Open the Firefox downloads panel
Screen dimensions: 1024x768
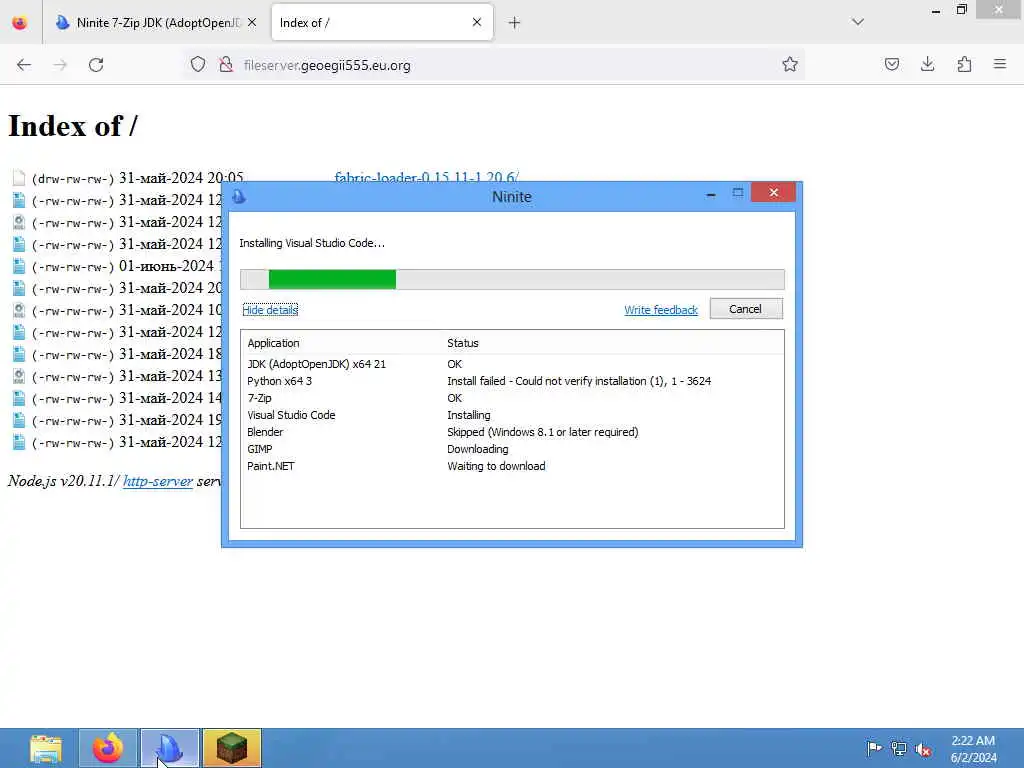927,64
